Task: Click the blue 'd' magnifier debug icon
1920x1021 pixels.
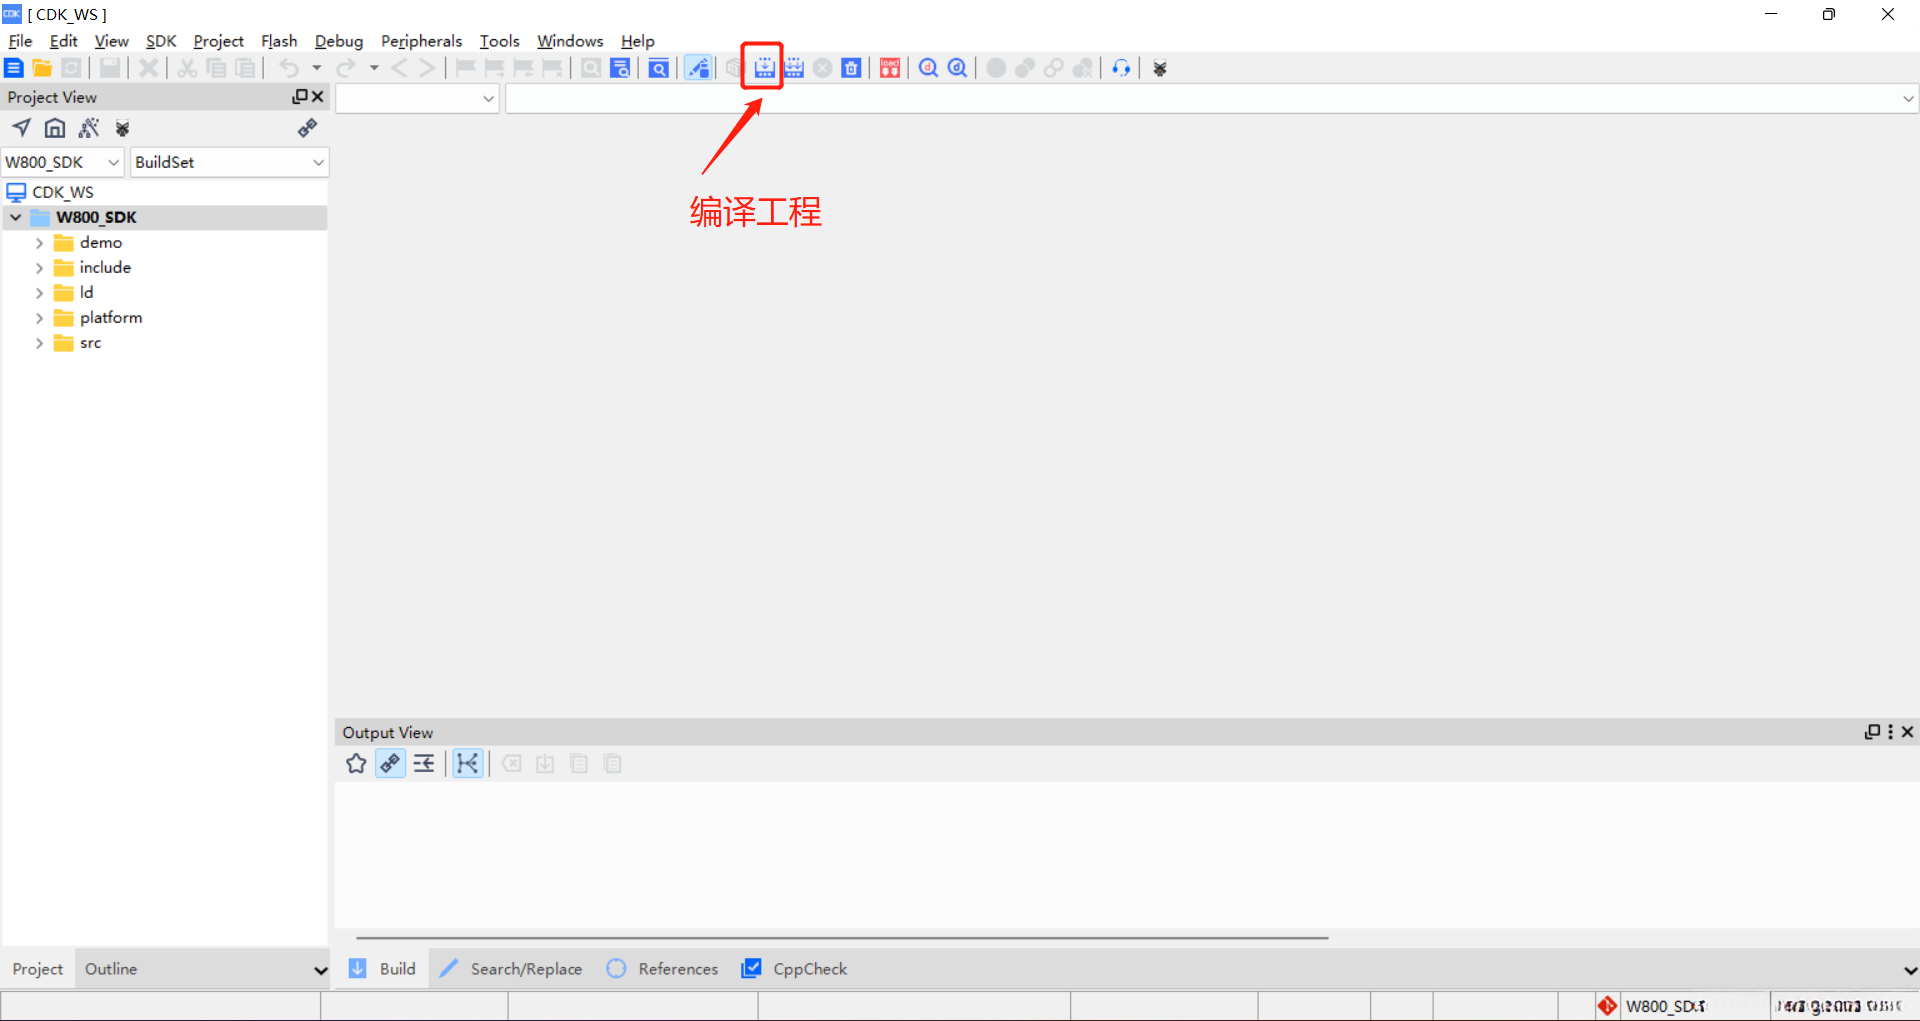Action: pyautogui.click(x=957, y=68)
